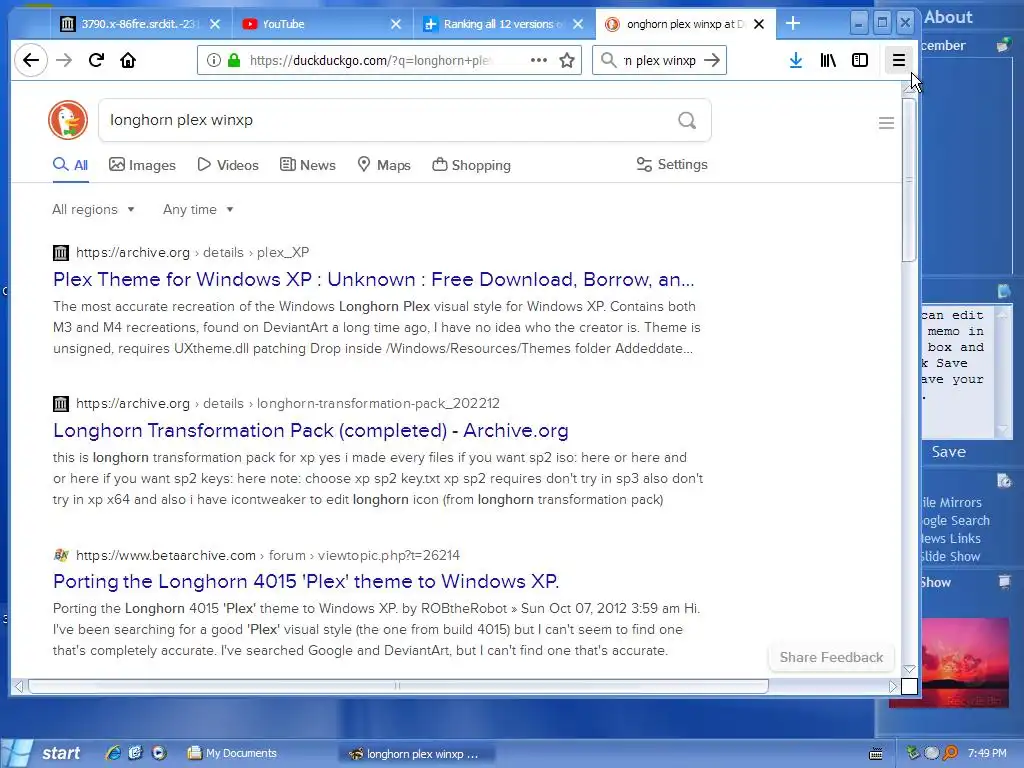The width and height of the screenshot is (1024, 768).
Task: Close the longhorn plex winxp tab
Action: coord(759,24)
